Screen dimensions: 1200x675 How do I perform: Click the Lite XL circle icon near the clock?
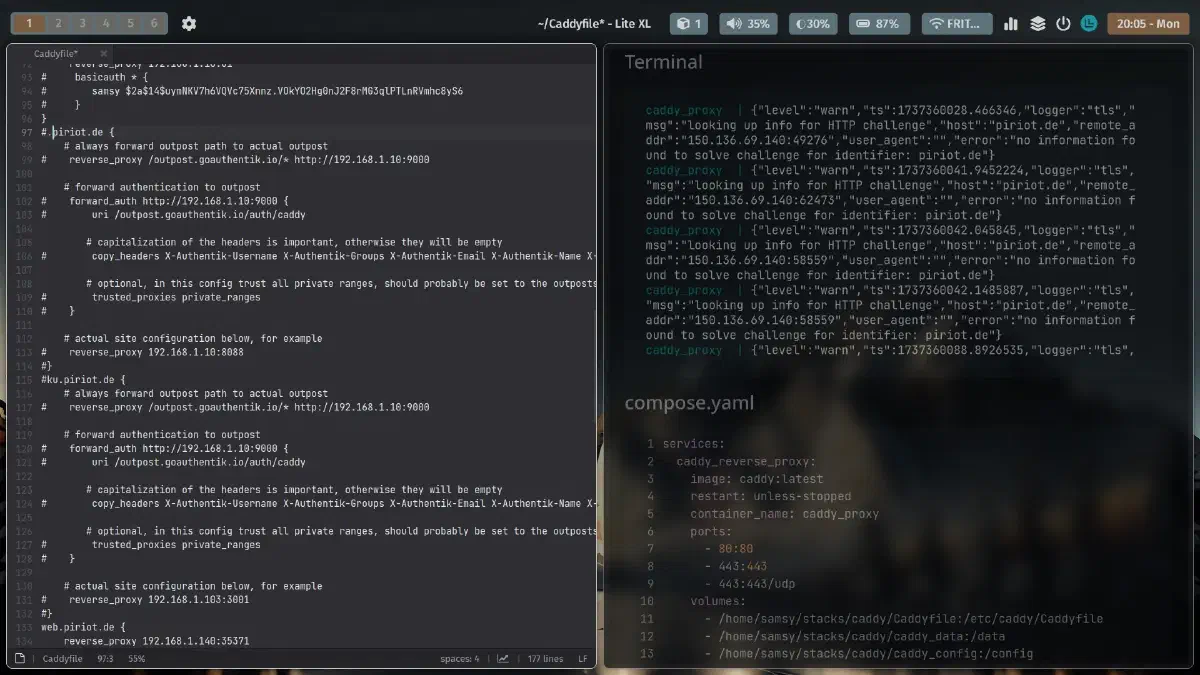coord(1087,22)
